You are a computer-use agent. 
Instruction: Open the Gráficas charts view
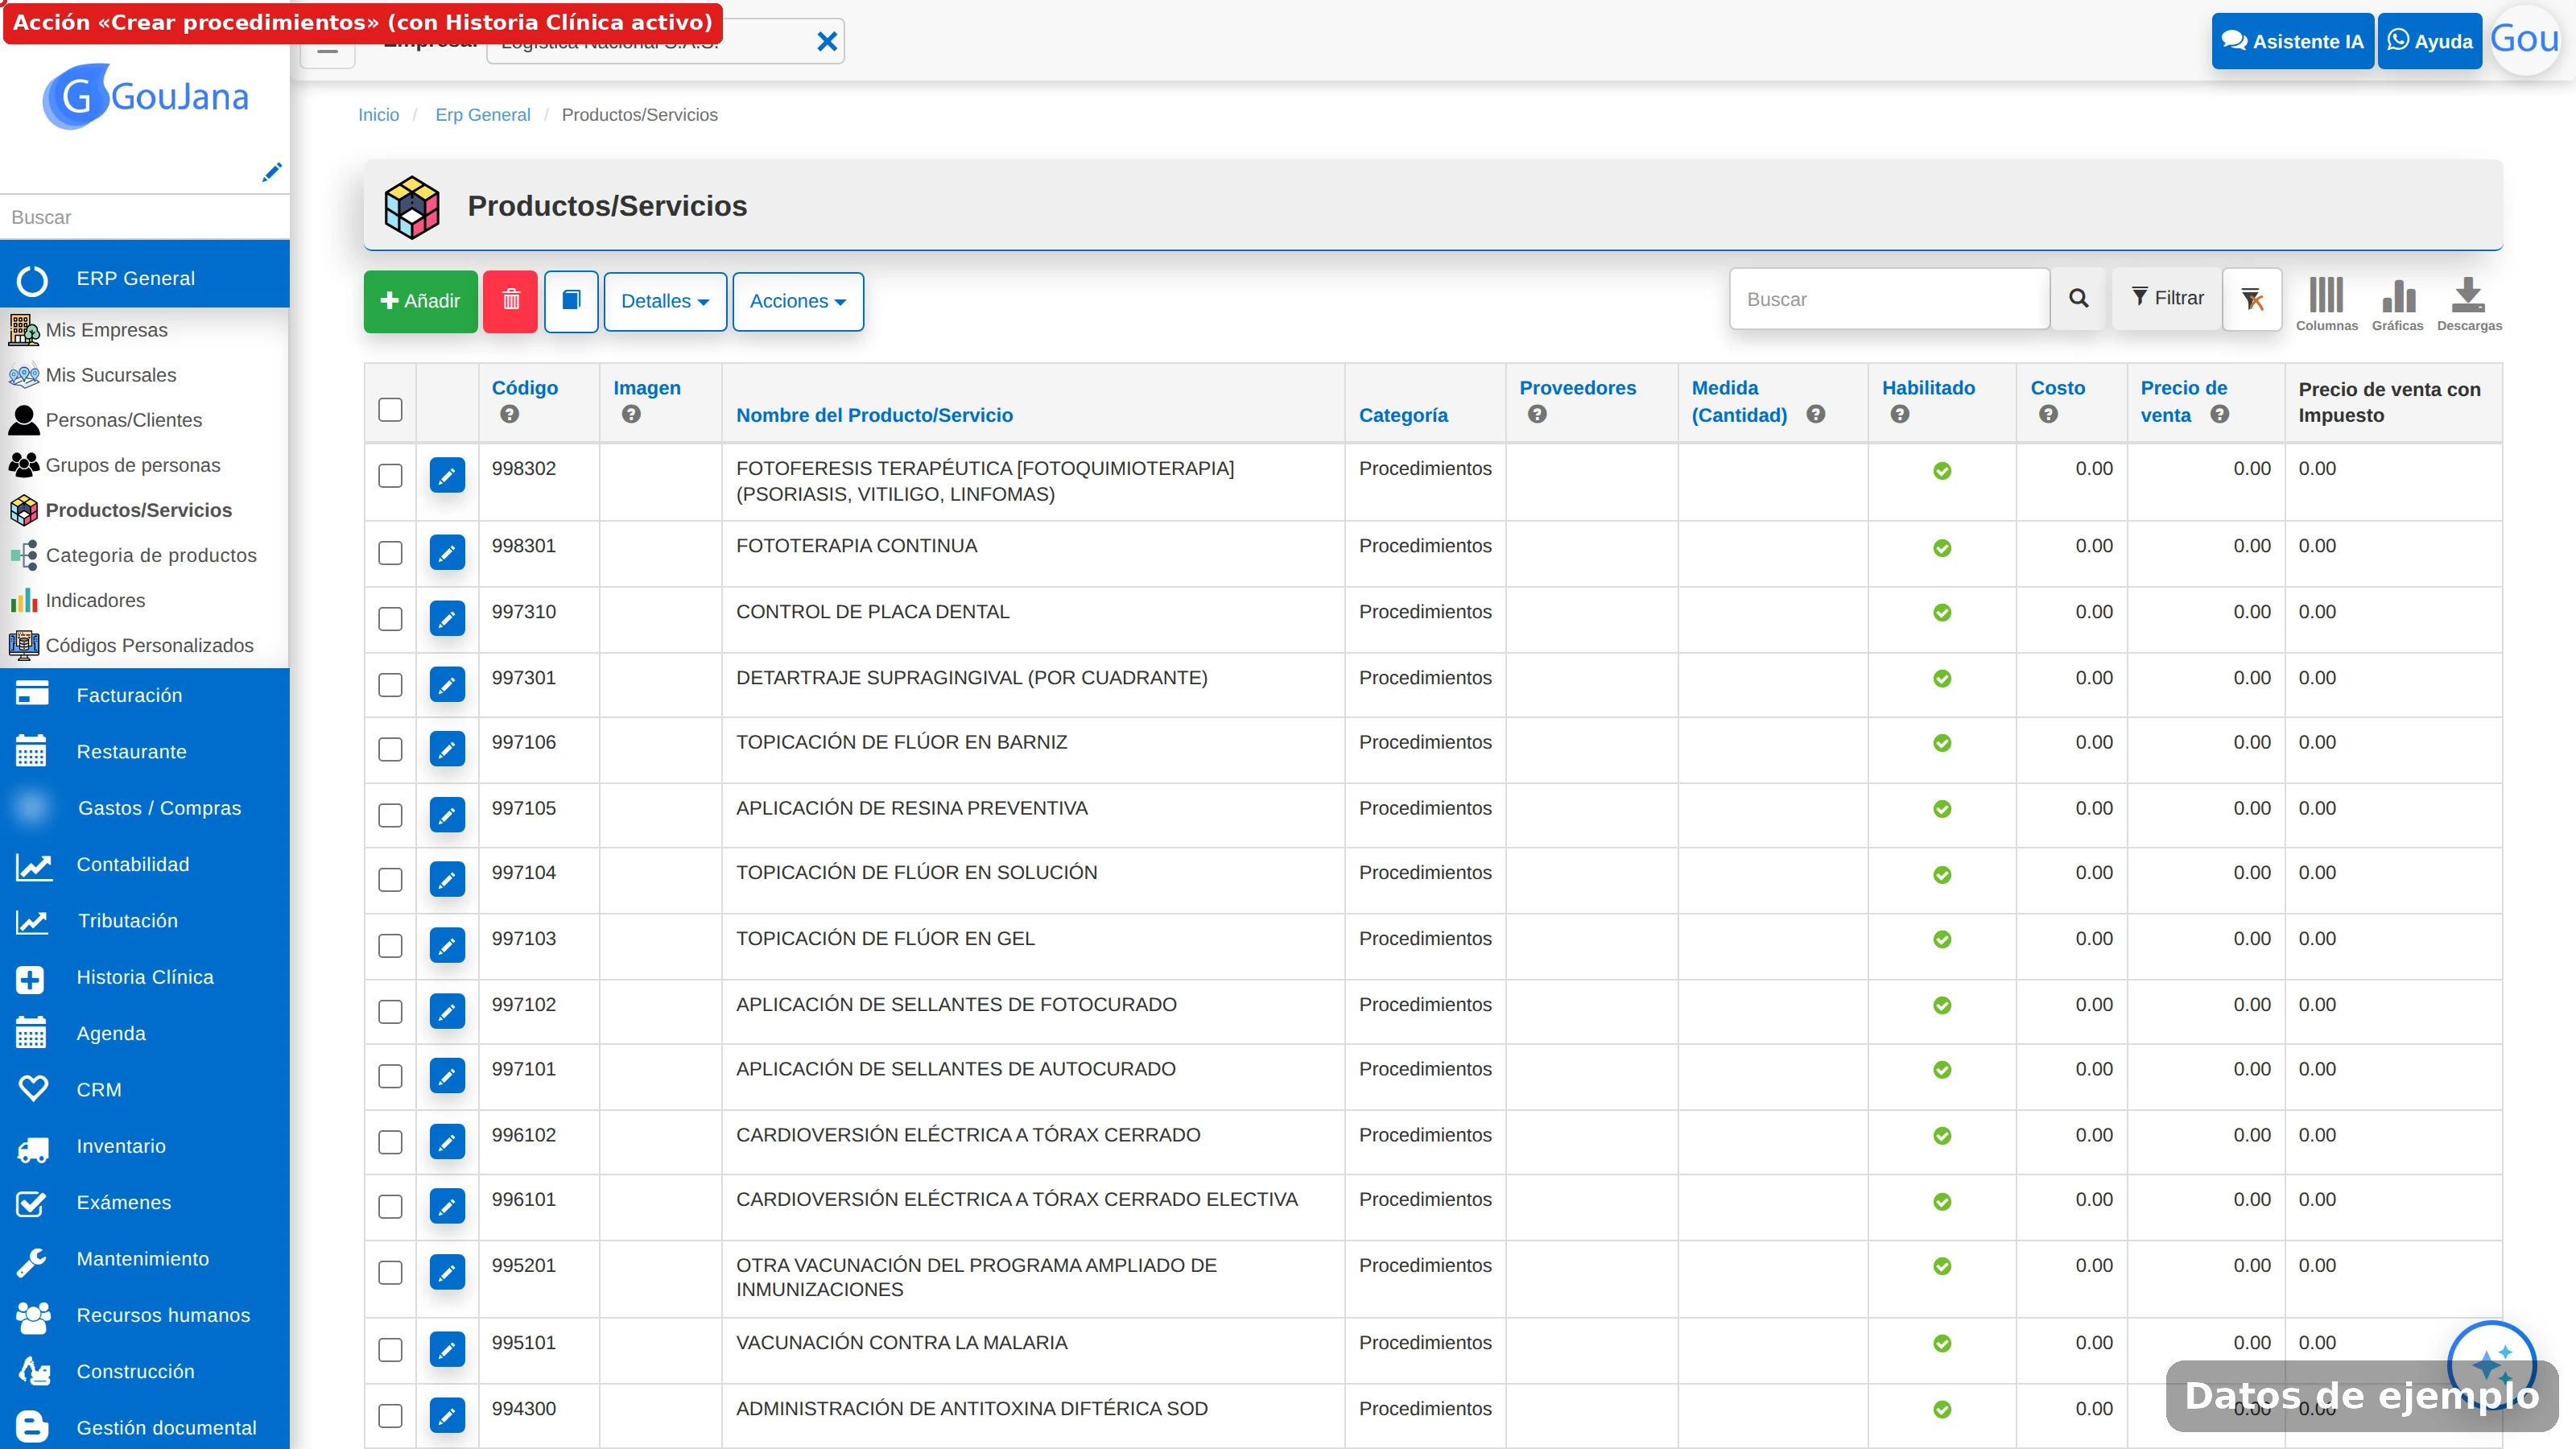2397,304
